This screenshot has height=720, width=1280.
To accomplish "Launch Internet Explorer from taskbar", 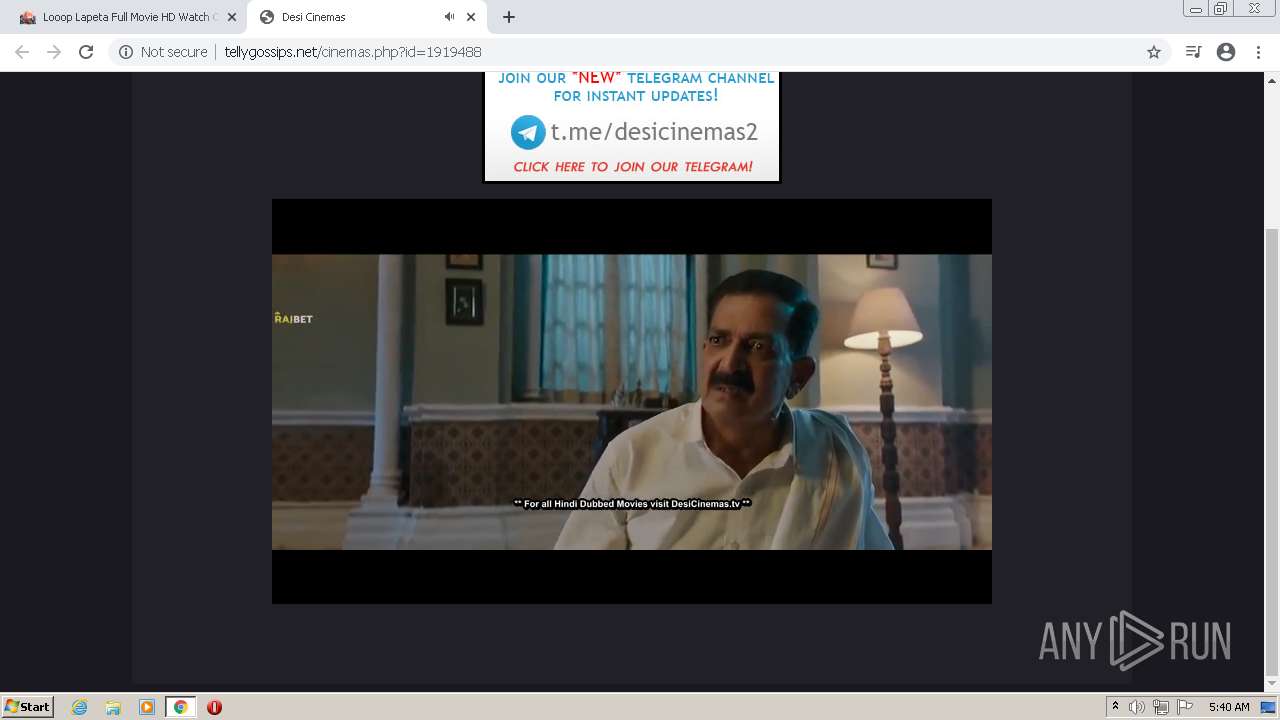I will pyautogui.click(x=79, y=707).
